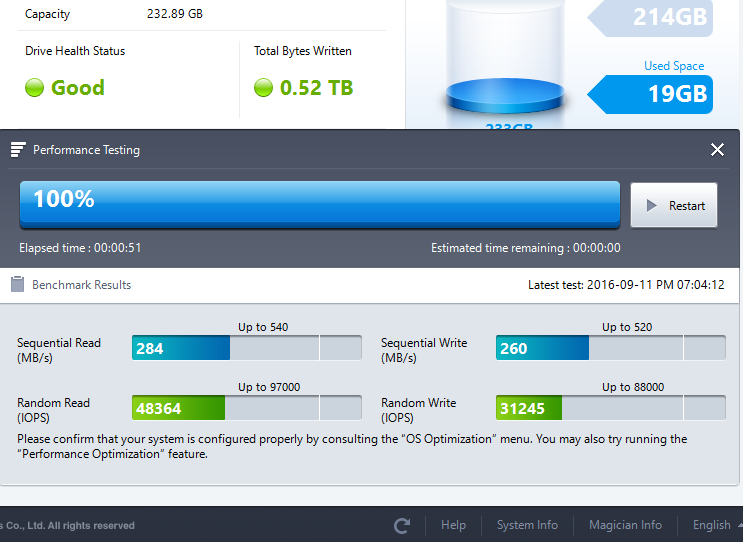Click the Sequential Write 260 result bar
The height and width of the screenshot is (542, 743).
tap(610, 348)
